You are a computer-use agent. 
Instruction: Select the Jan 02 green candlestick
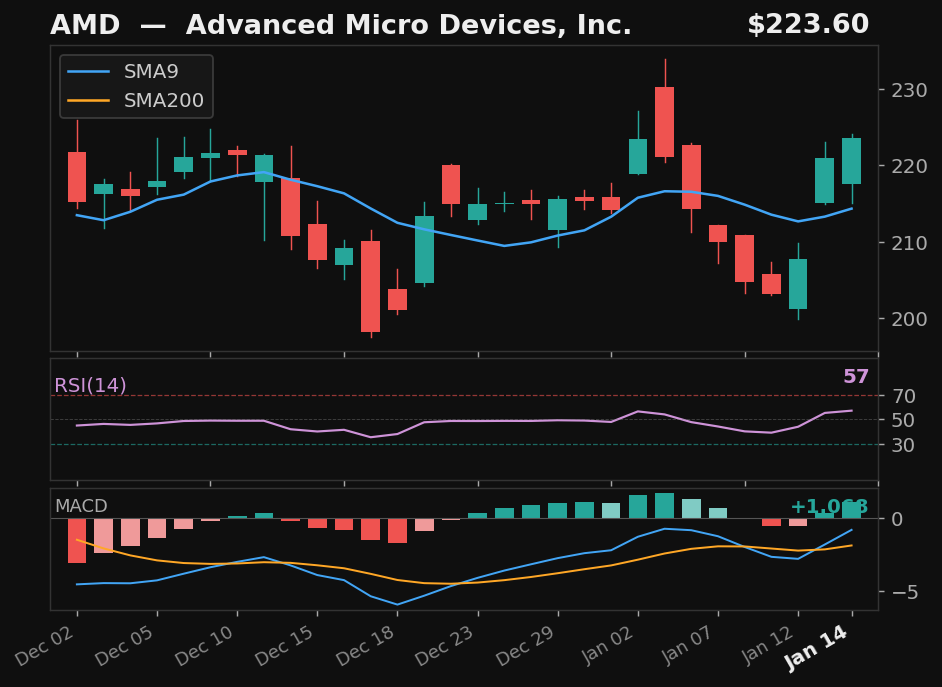click(638, 156)
